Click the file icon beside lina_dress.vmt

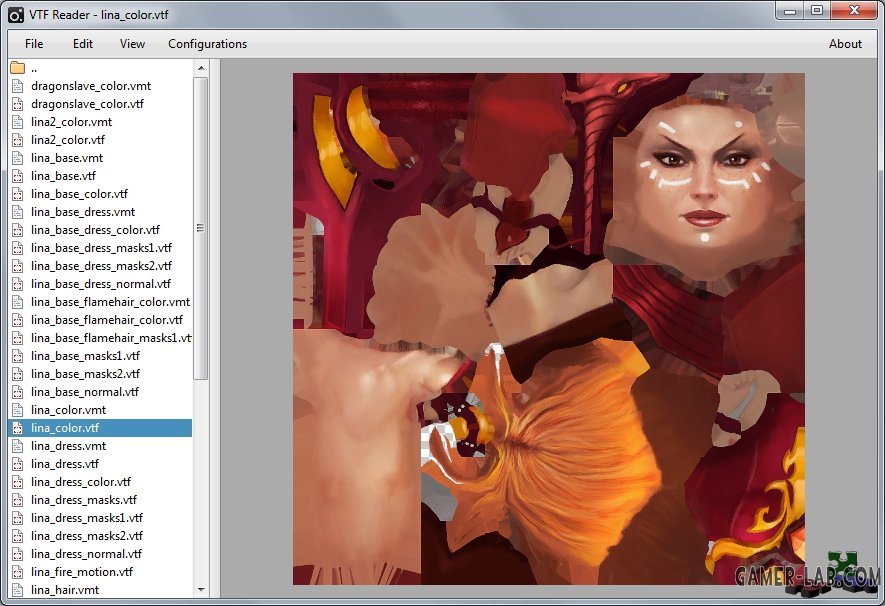tap(17, 446)
